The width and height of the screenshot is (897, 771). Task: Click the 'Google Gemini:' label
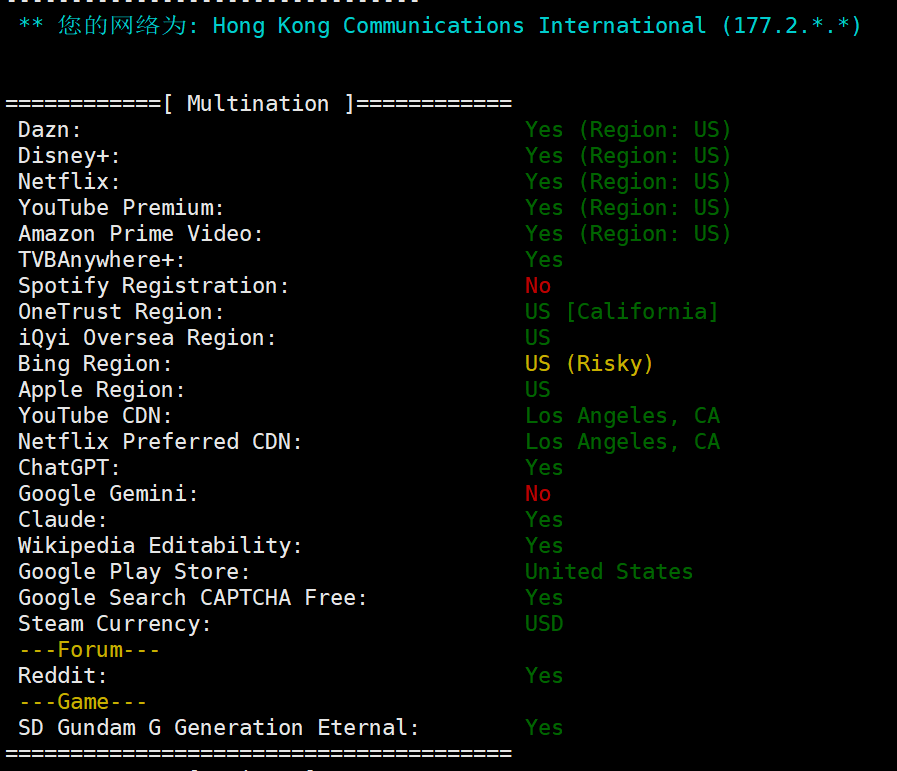[108, 494]
